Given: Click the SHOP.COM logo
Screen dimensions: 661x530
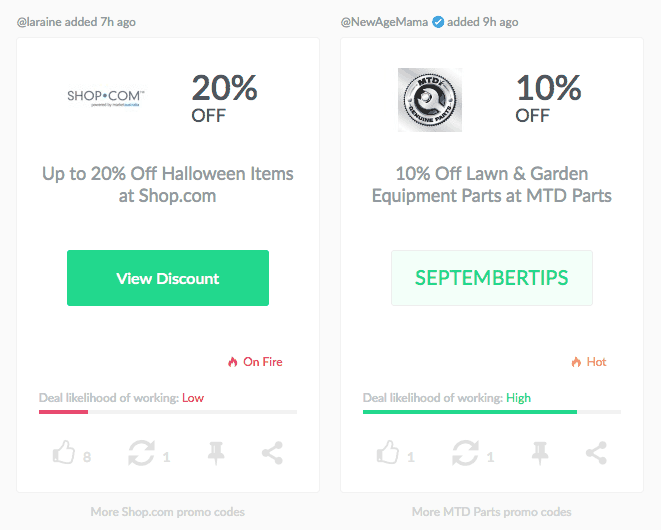Looking at the screenshot, I should coord(106,98).
